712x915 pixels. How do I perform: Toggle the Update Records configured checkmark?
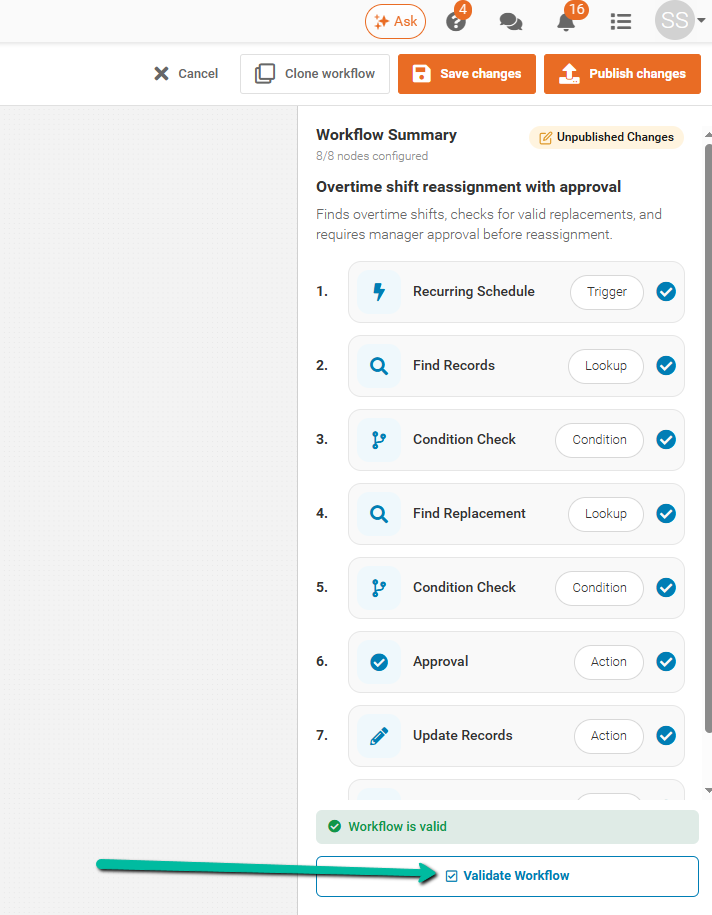point(666,736)
